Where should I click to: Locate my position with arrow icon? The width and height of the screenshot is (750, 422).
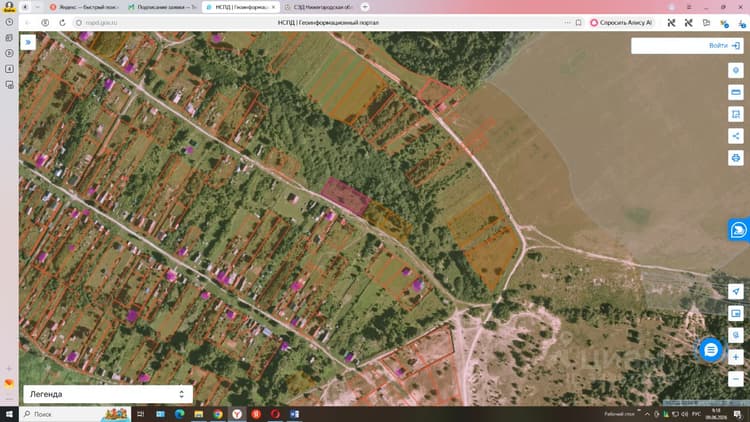(x=736, y=291)
